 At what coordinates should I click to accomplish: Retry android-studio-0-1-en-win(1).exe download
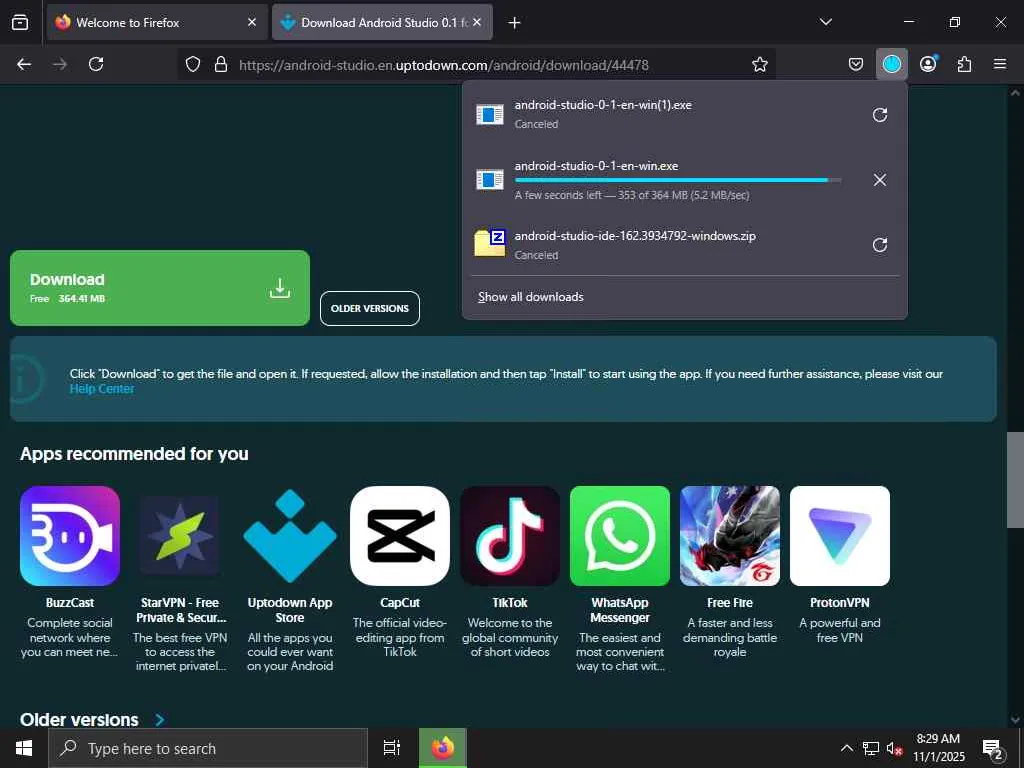[x=880, y=115]
